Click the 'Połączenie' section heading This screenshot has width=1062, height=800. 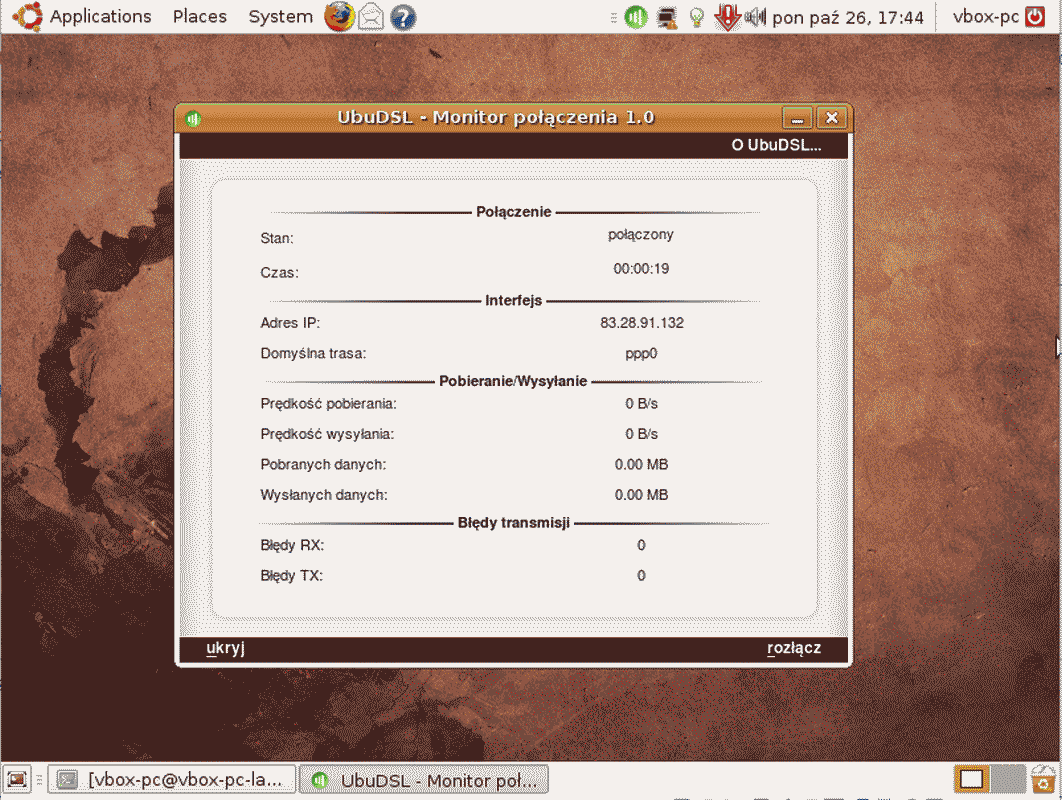point(513,212)
